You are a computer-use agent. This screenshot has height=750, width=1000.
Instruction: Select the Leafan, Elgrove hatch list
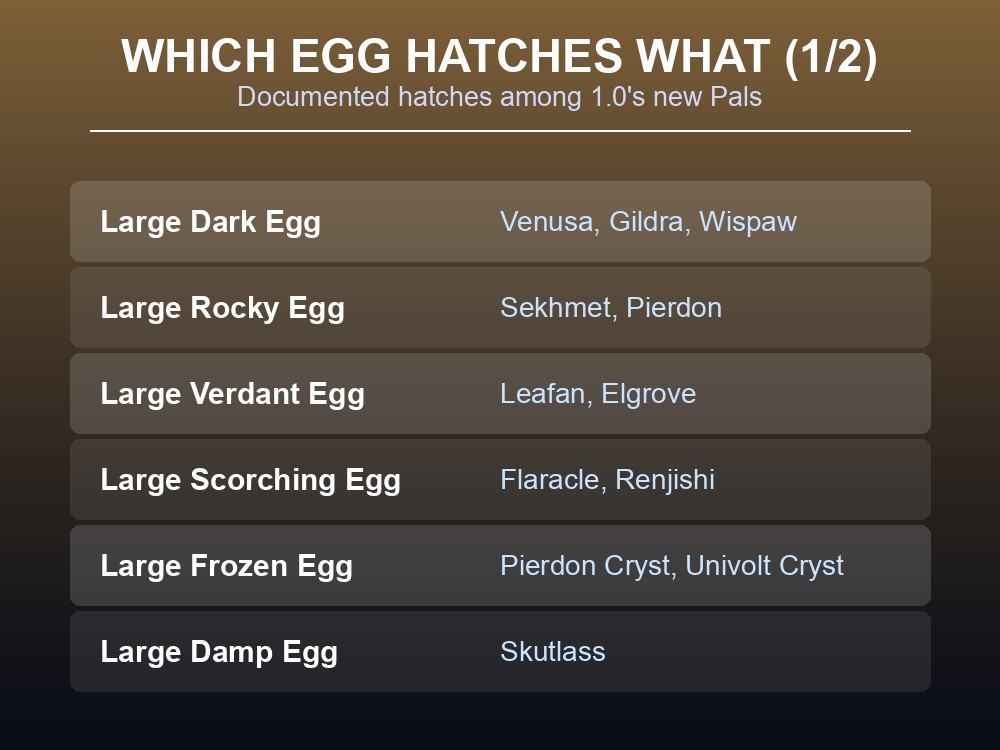(598, 394)
